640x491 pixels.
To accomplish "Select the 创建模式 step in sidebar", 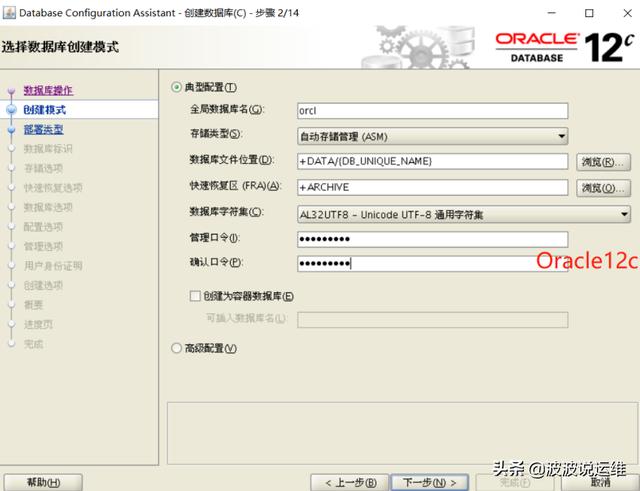I will point(44,110).
